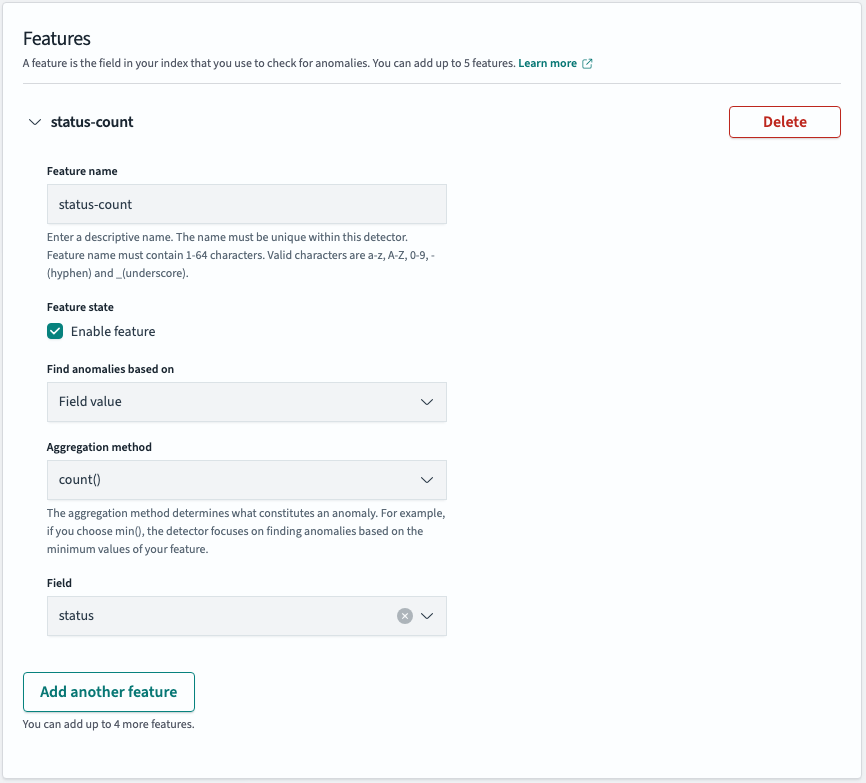
Task: Open the Field value dropdown
Action: (247, 402)
